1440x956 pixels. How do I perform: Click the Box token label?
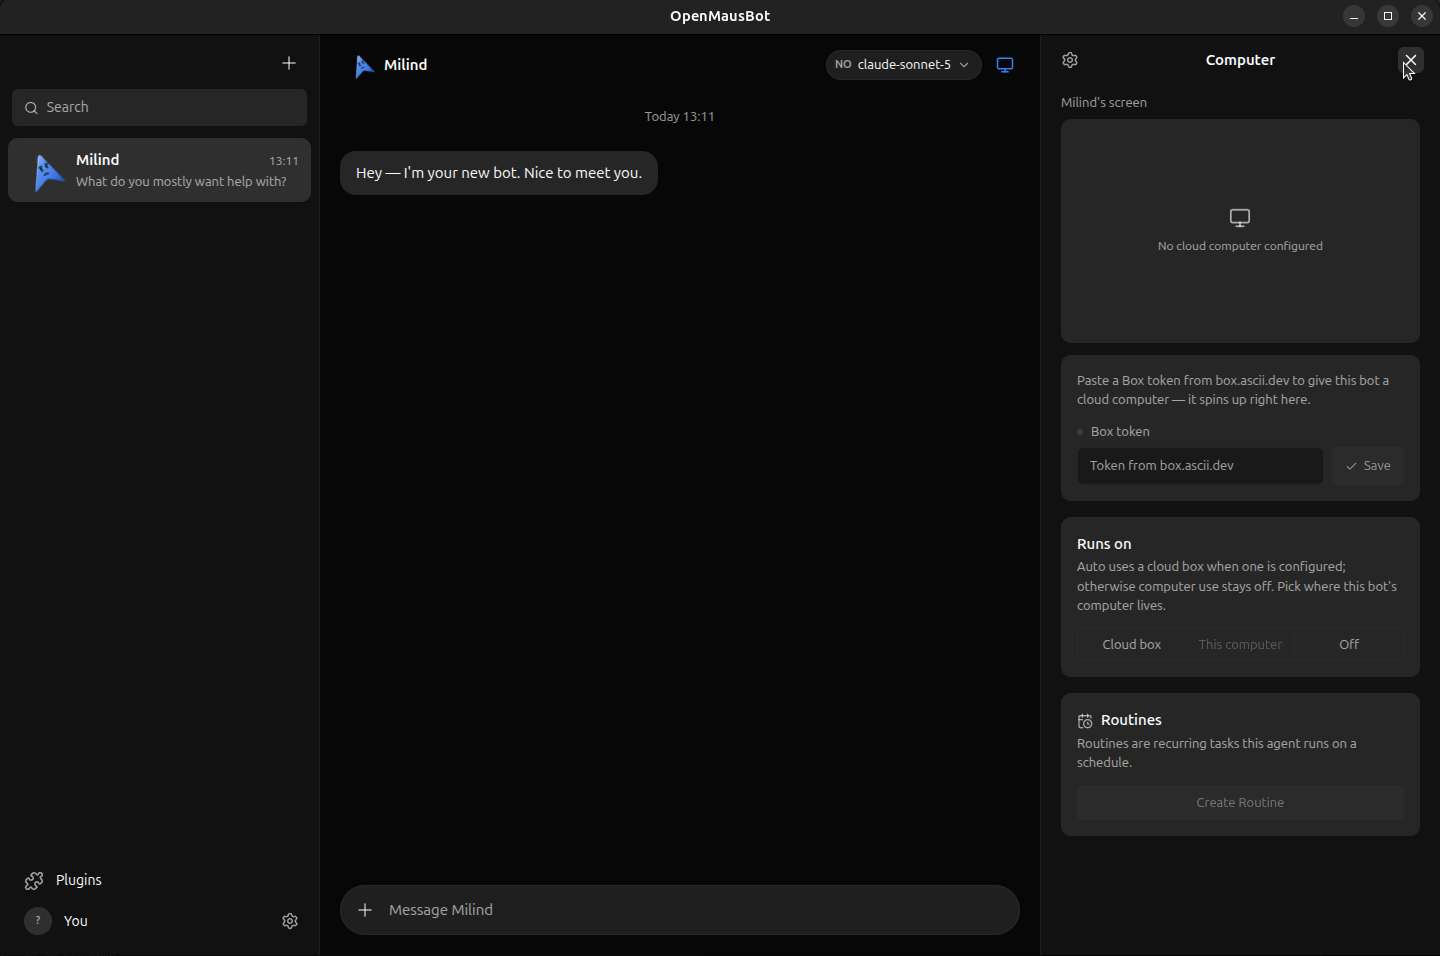(x=1120, y=432)
